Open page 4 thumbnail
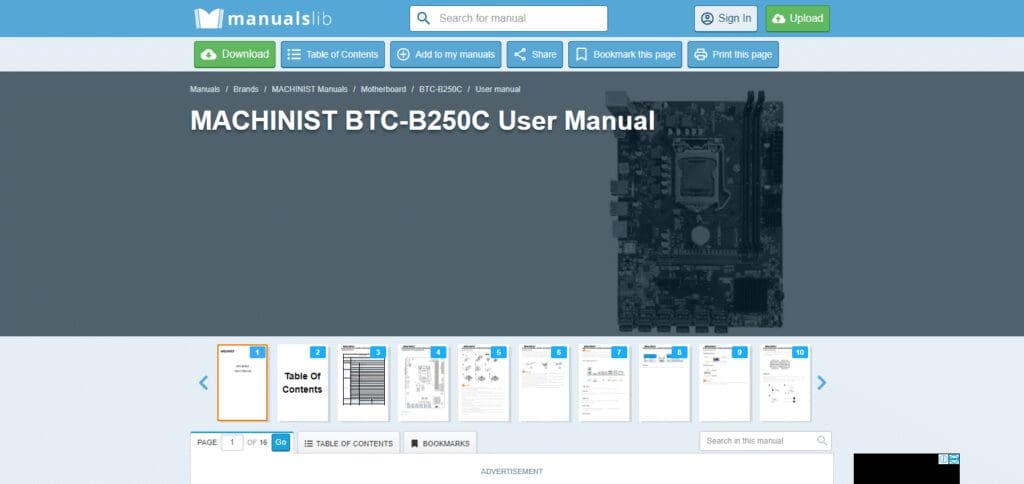Image resolution: width=1024 pixels, height=484 pixels. [423, 383]
